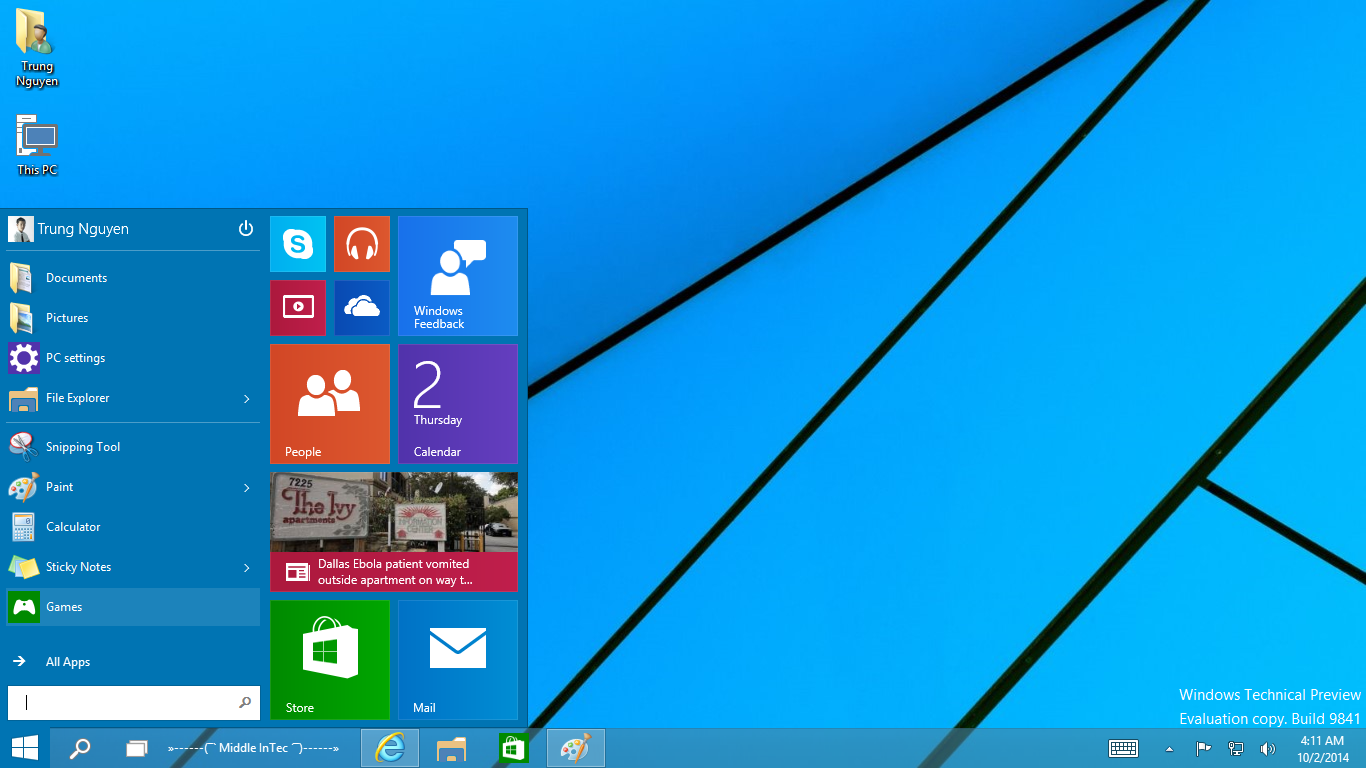Expand the Sticky Notes jump list arrow
Image resolution: width=1366 pixels, height=768 pixels.
[x=247, y=568]
